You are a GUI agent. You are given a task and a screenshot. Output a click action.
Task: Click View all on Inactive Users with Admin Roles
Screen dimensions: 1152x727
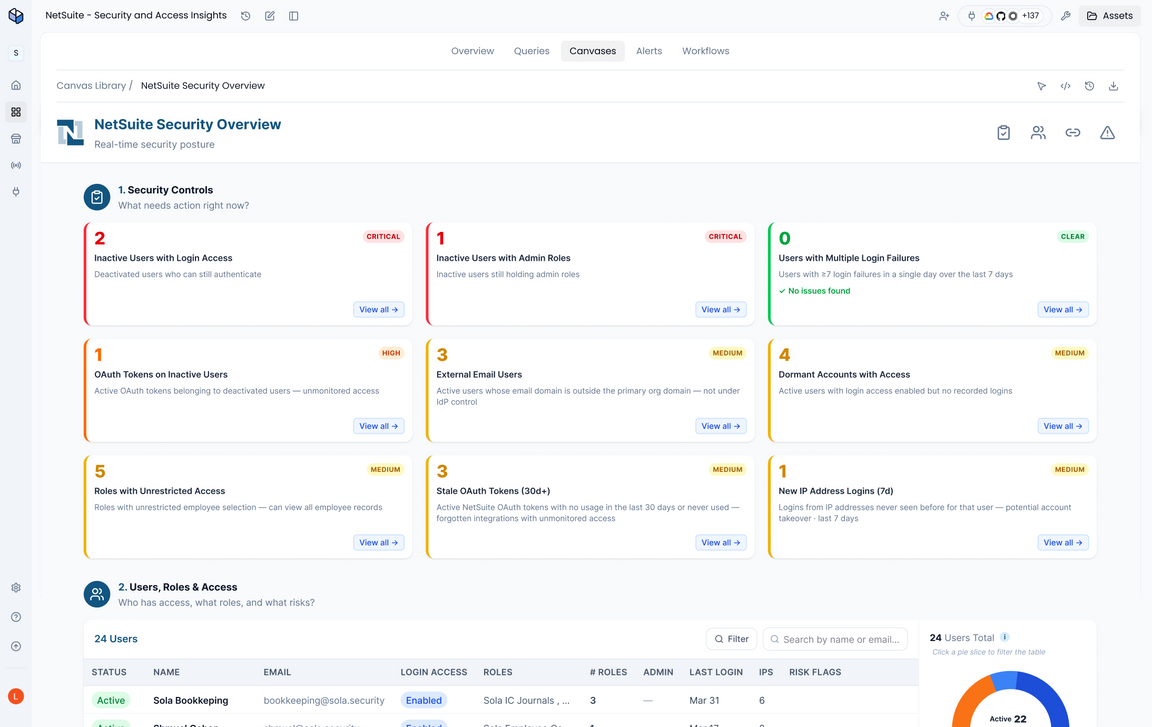point(720,310)
